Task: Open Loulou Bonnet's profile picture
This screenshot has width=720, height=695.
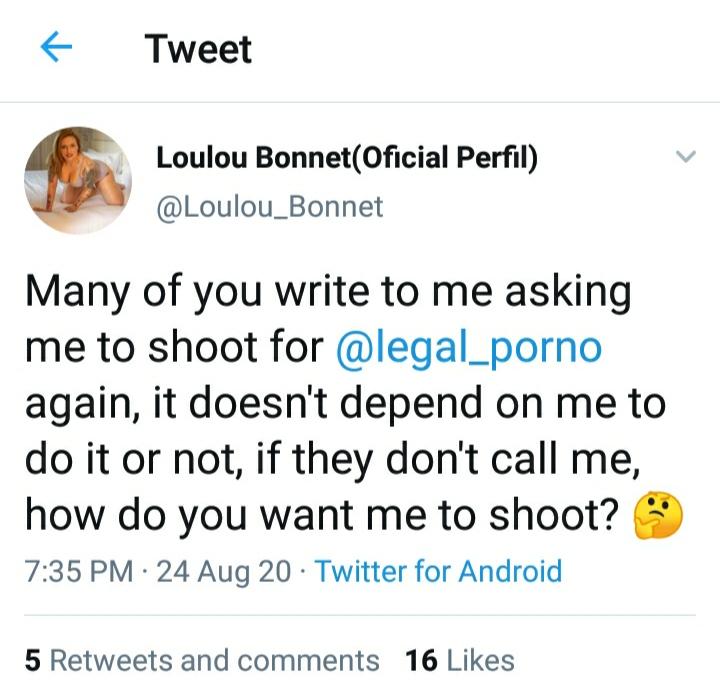Action: coord(78,180)
